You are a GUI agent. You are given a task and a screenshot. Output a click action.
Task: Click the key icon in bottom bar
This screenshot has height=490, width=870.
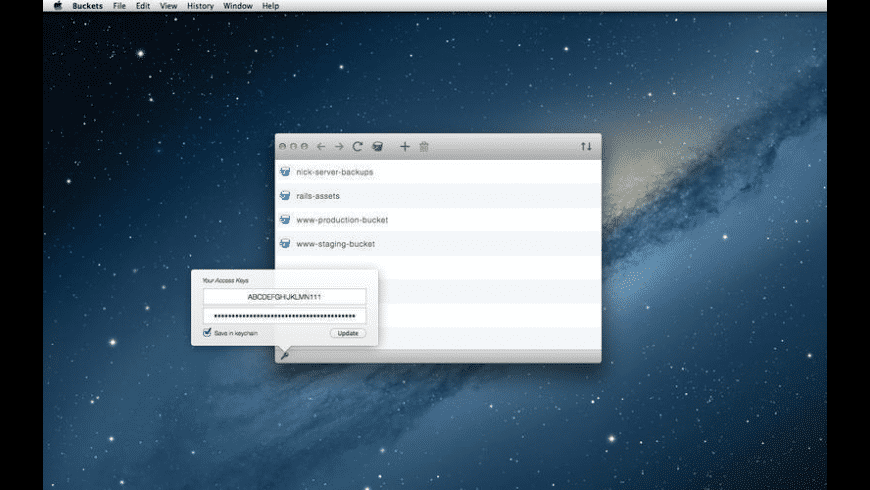coord(285,355)
